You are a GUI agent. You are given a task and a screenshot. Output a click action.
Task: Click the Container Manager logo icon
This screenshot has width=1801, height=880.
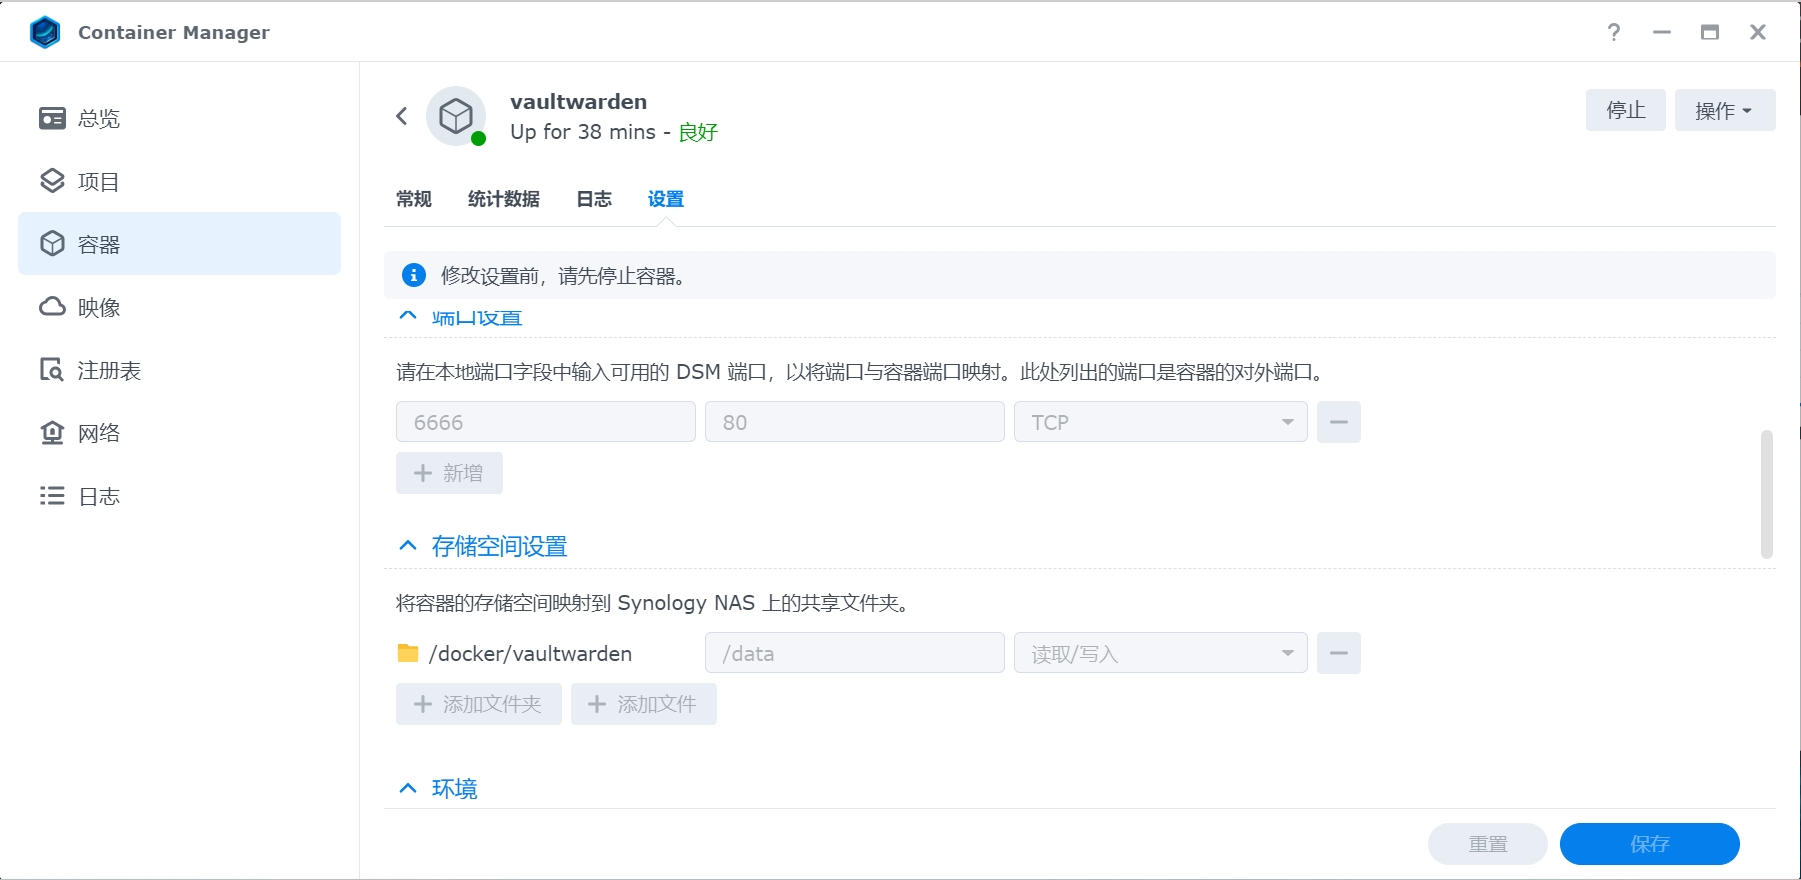click(x=45, y=32)
